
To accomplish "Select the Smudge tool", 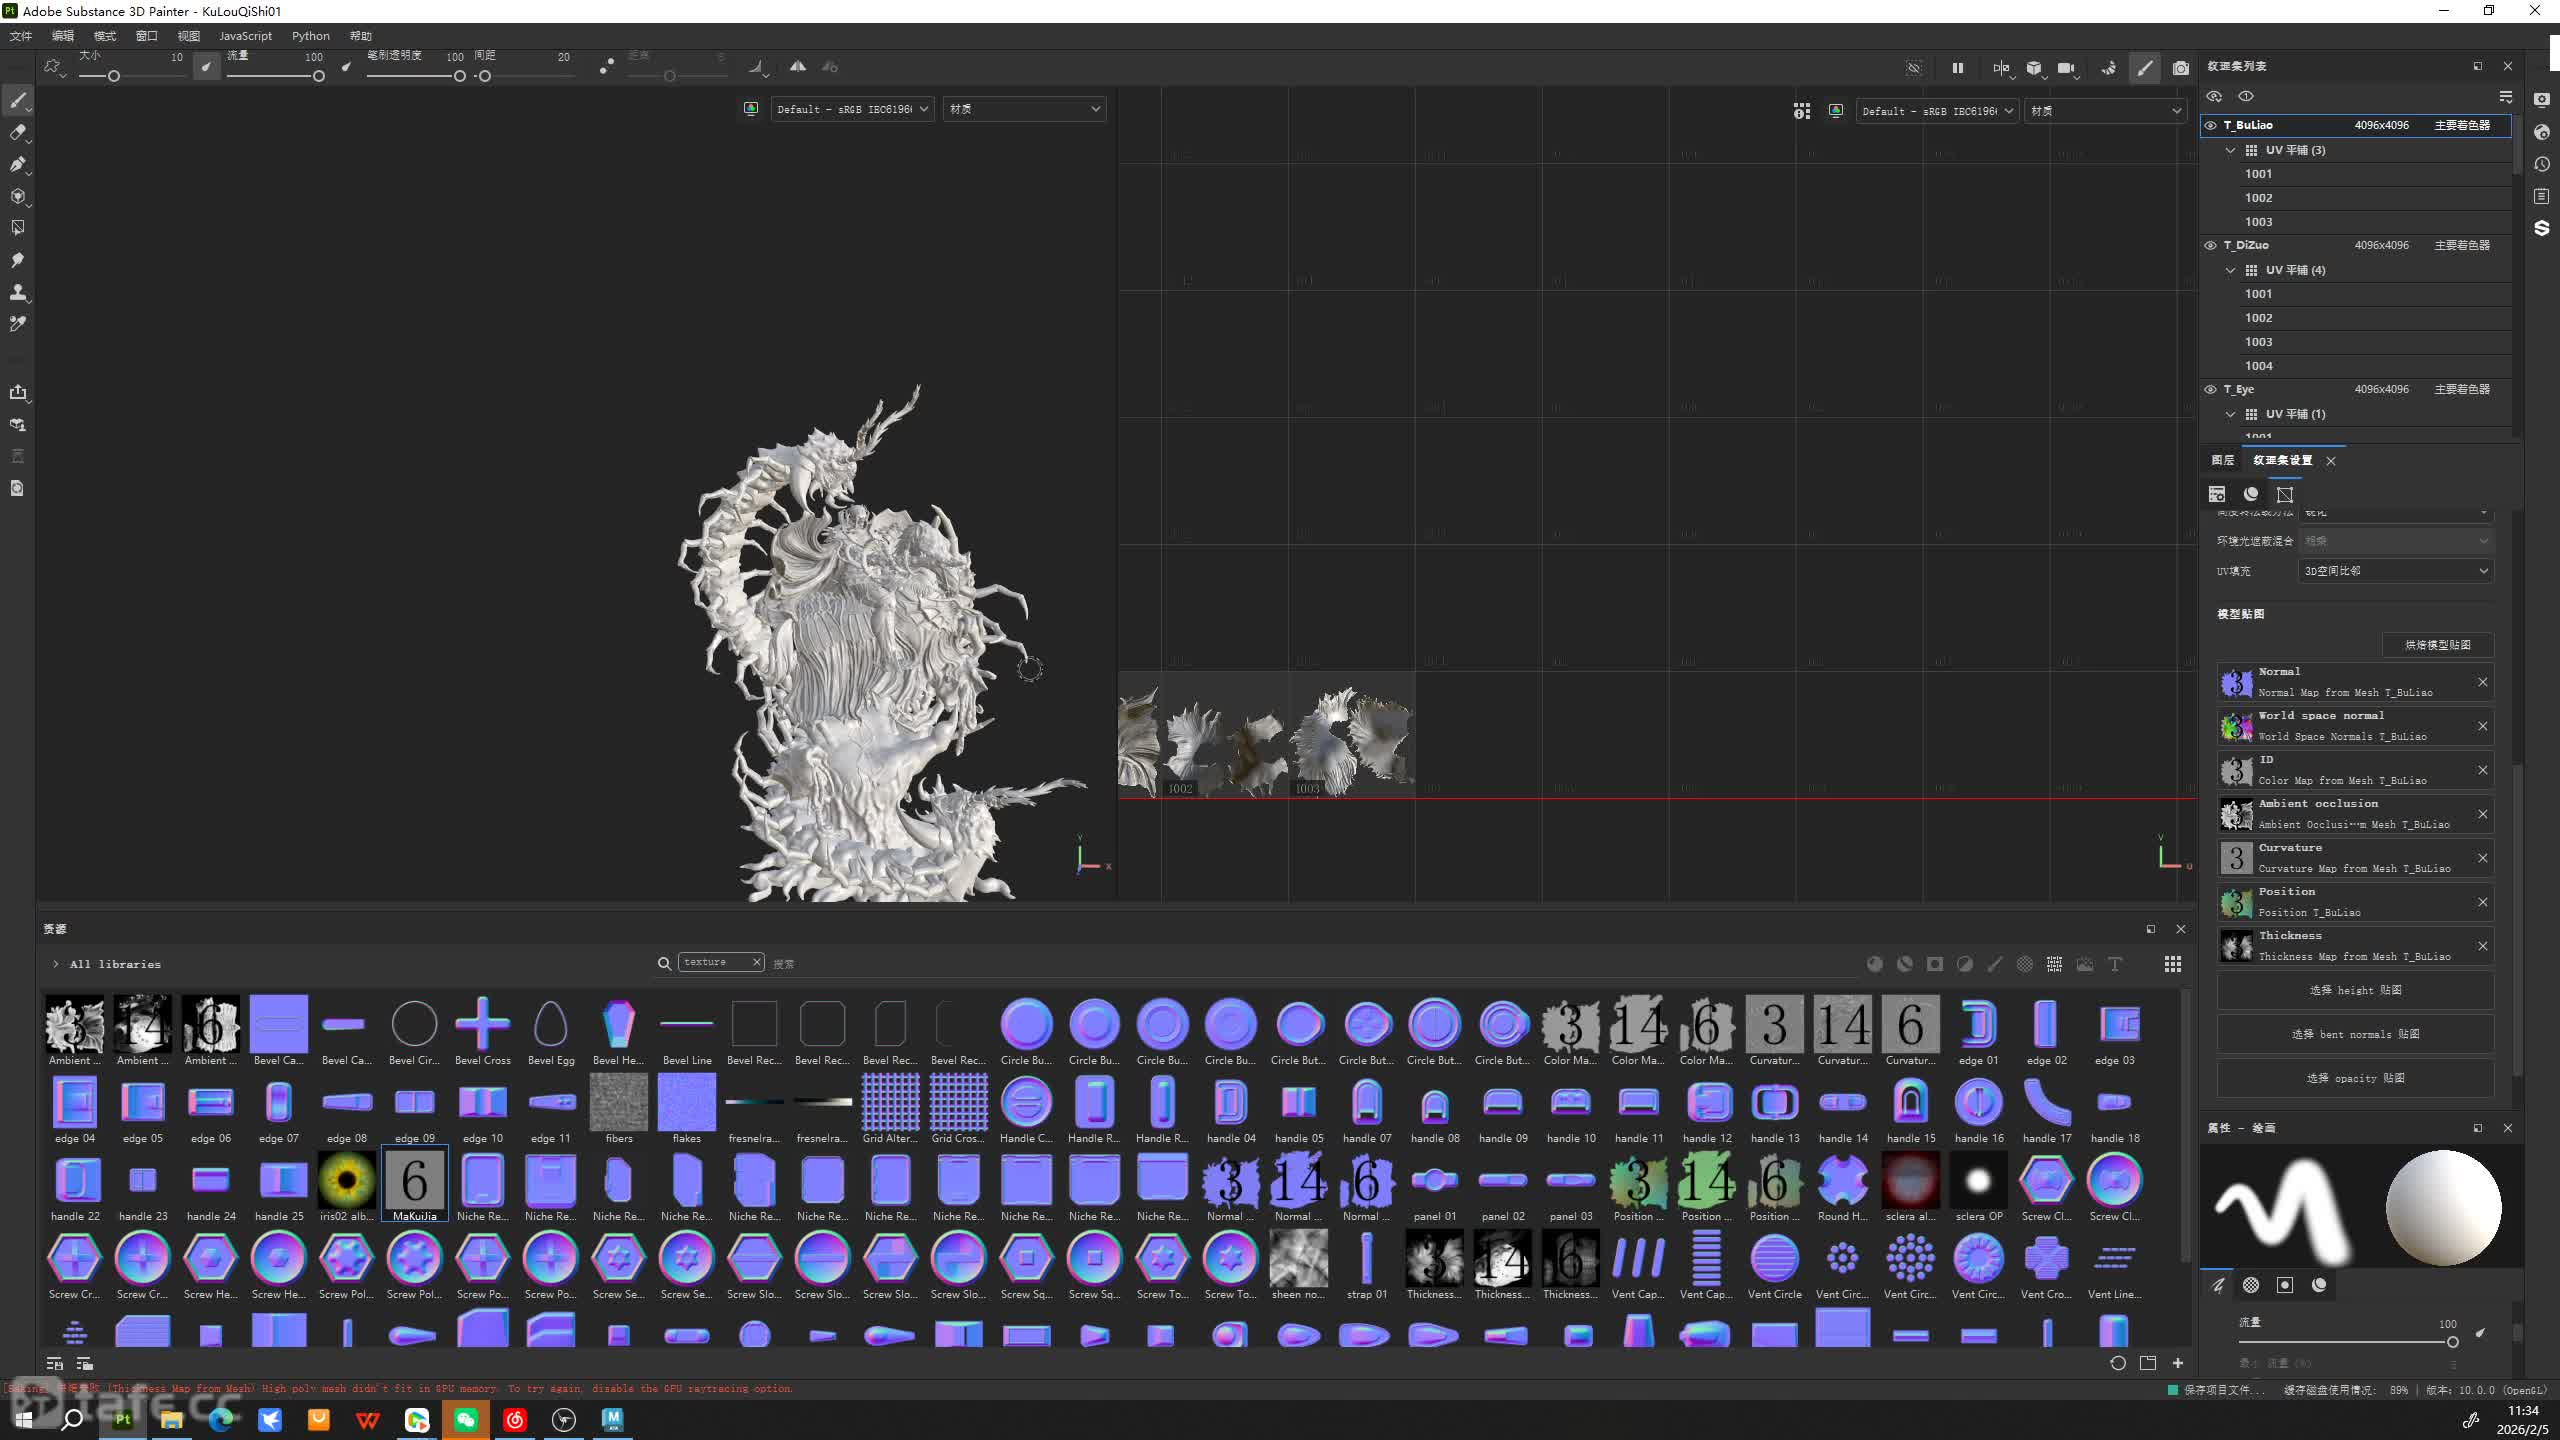I will (17, 260).
